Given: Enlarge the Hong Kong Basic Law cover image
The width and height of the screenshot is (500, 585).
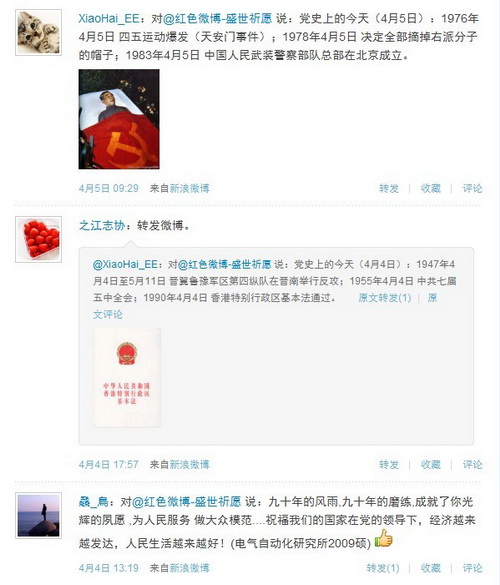Looking at the screenshot, I should point(127,378).
